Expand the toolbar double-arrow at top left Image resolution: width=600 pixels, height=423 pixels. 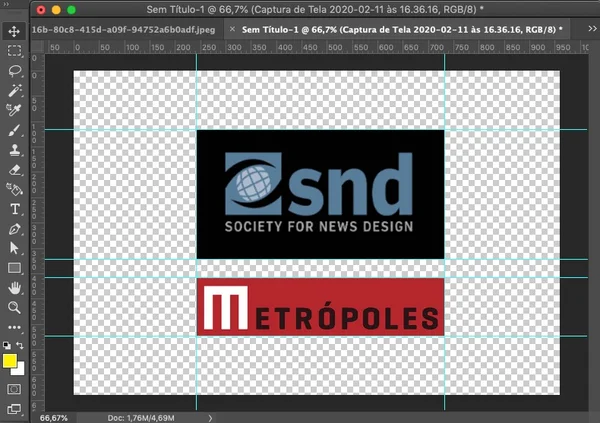(x=7, y=5)
